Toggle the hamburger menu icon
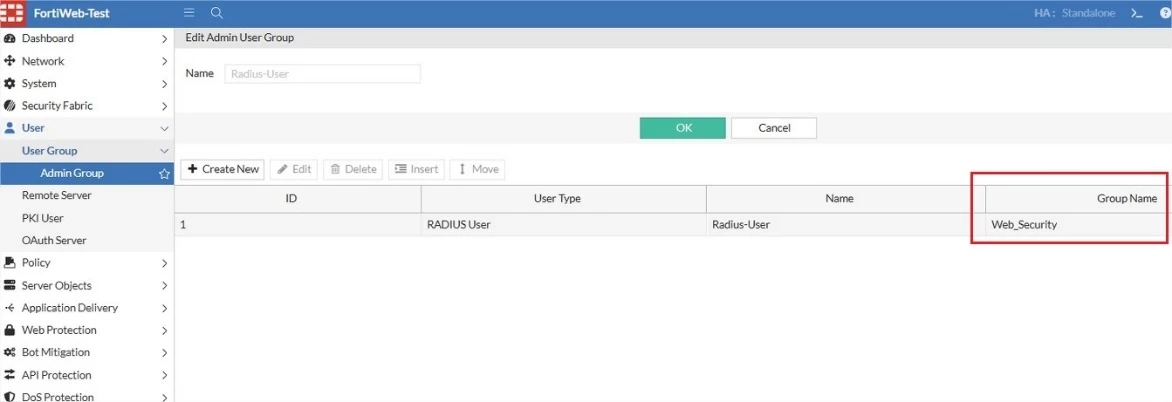Viewport: 1172px width, 402px height. [189, 13]
